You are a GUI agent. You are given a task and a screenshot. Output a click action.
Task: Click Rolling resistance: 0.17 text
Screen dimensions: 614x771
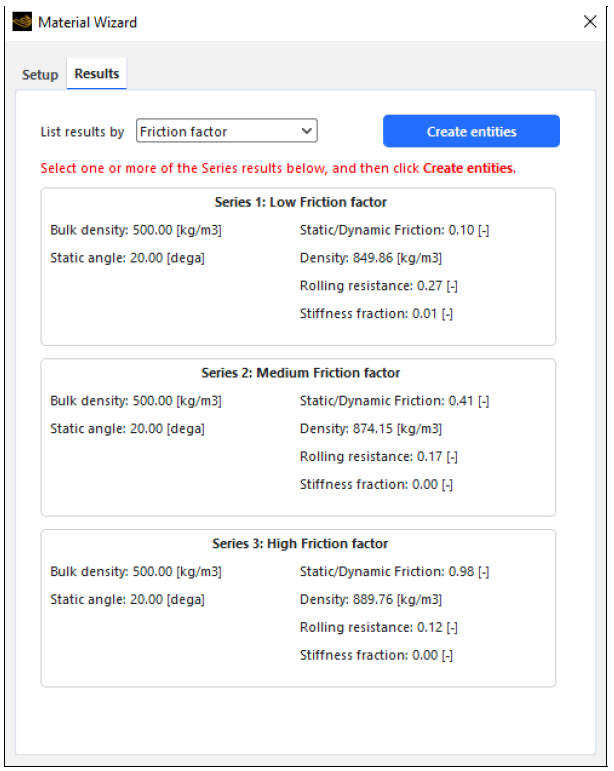tap(379, 457)
